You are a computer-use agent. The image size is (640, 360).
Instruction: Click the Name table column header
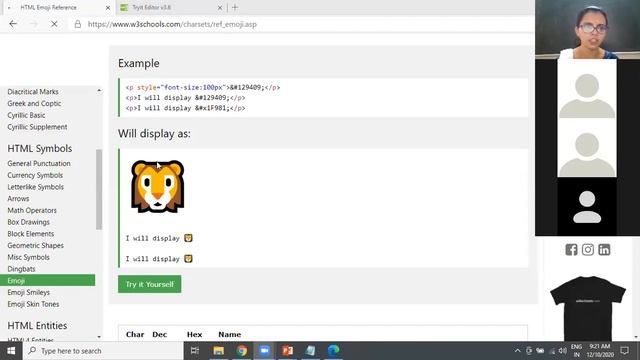coord(230,334)
